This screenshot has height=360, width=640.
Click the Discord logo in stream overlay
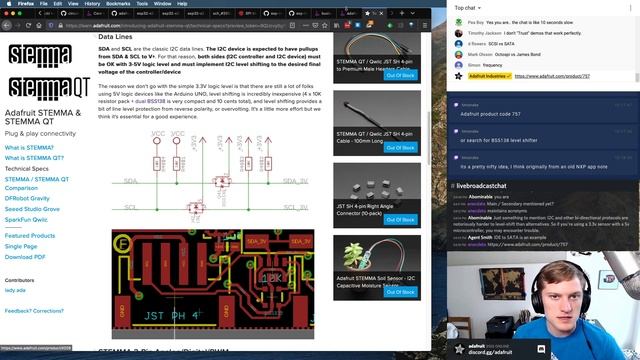click(x=541, y=349)
